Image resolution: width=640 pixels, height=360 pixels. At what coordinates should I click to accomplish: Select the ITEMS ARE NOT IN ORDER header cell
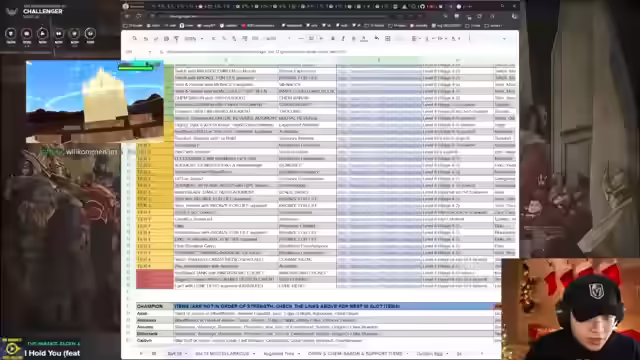(333, 306)
